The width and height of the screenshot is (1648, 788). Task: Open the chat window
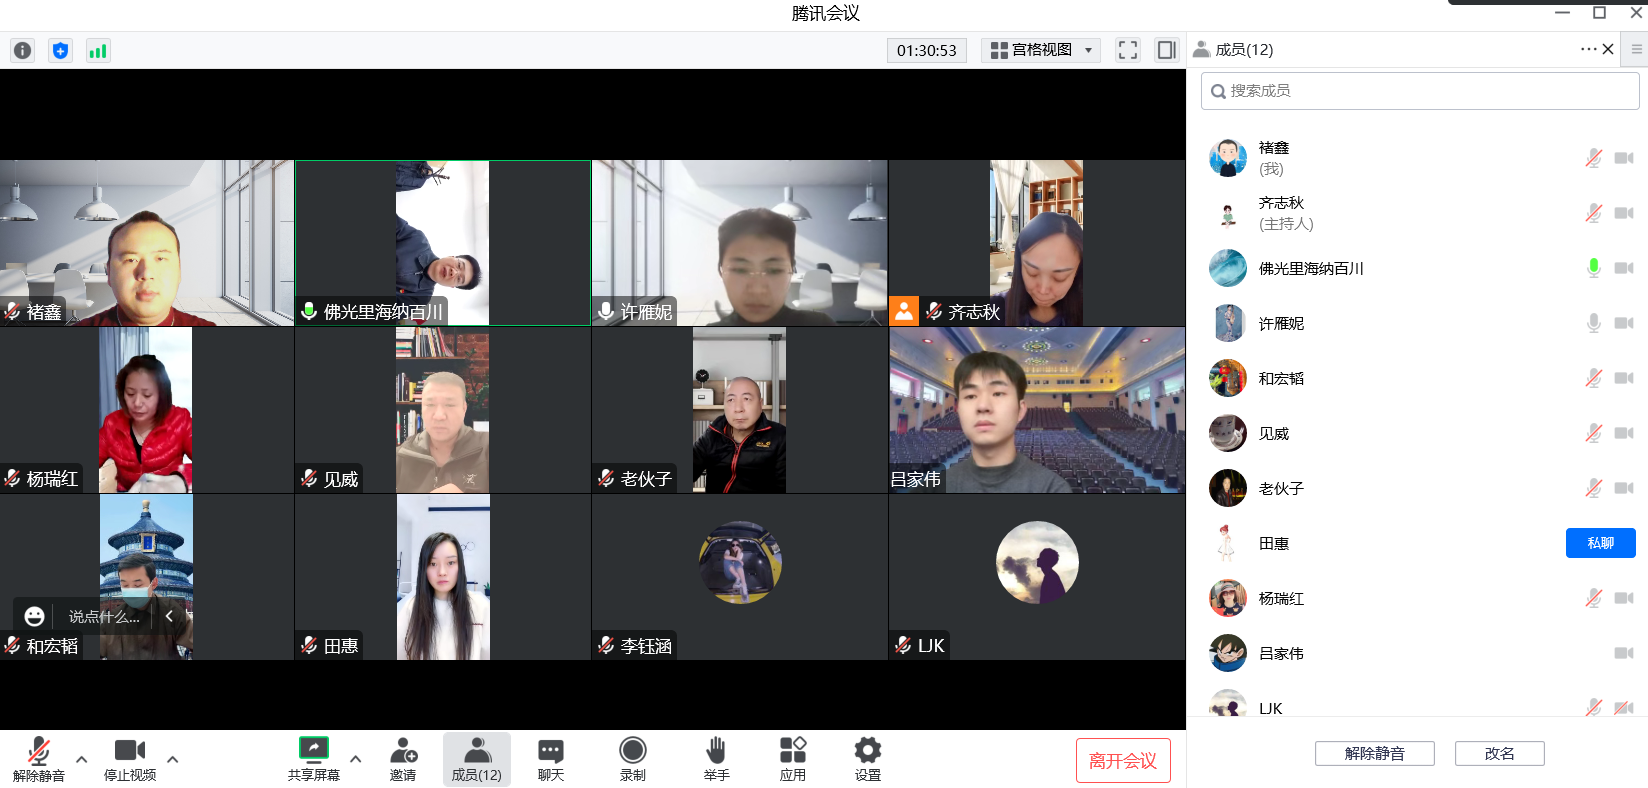[551, 759]
